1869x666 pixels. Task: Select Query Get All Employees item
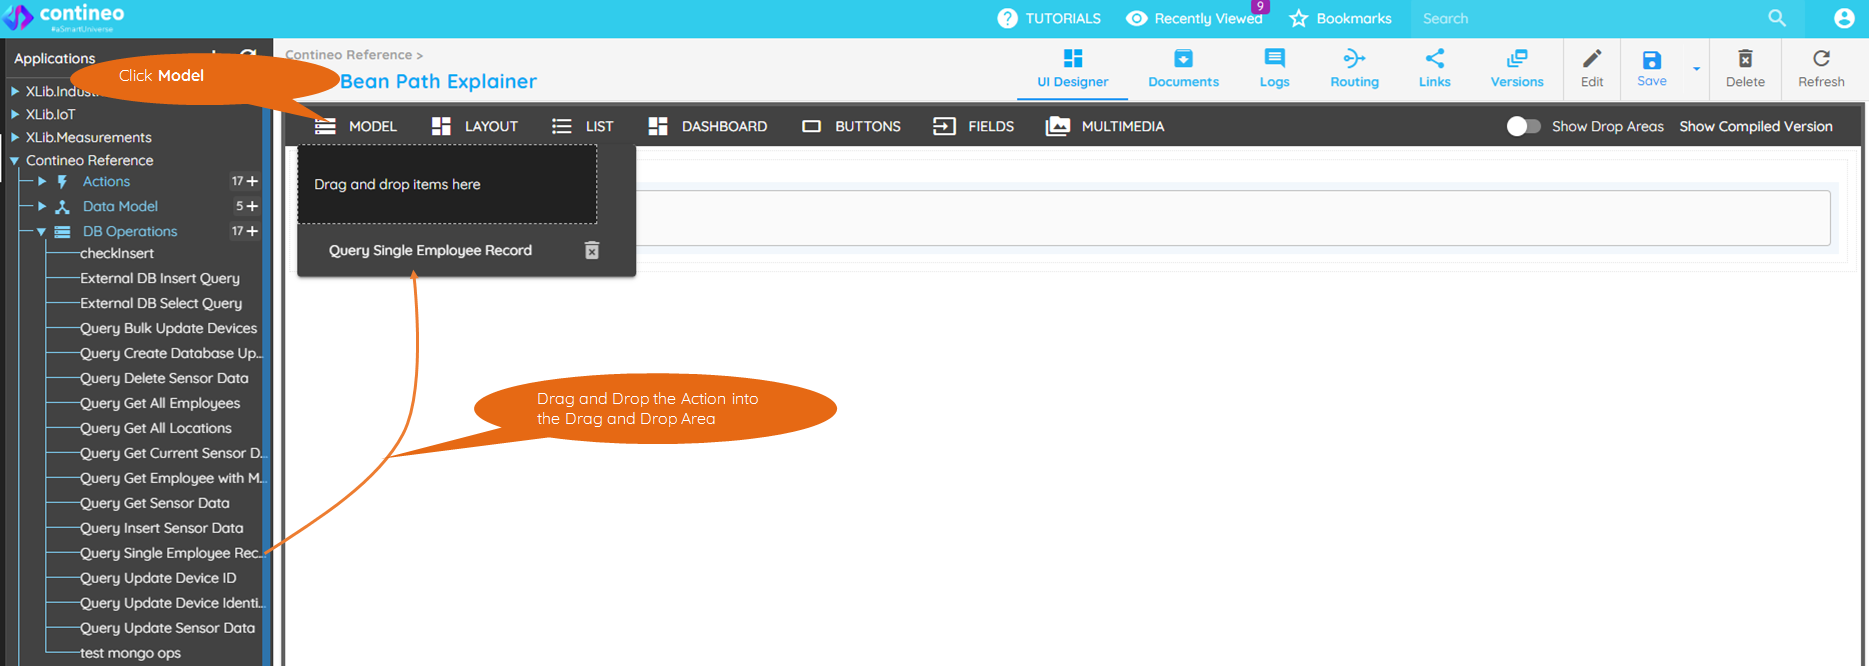click(160, 403)
